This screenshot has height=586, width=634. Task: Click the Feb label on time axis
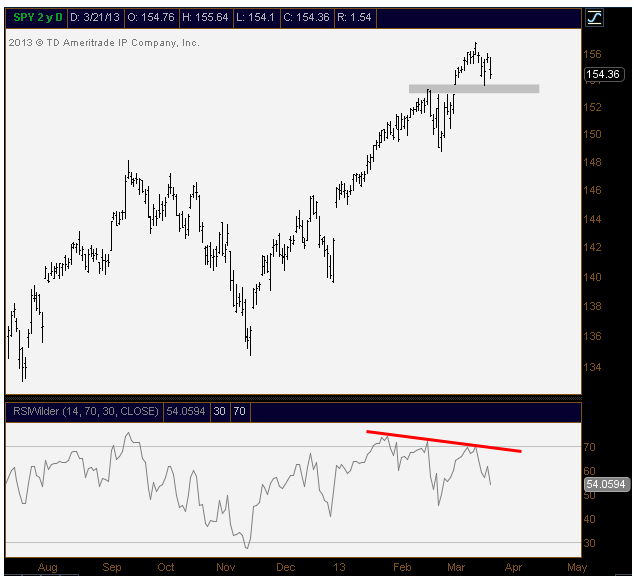(x=402, y=567)
